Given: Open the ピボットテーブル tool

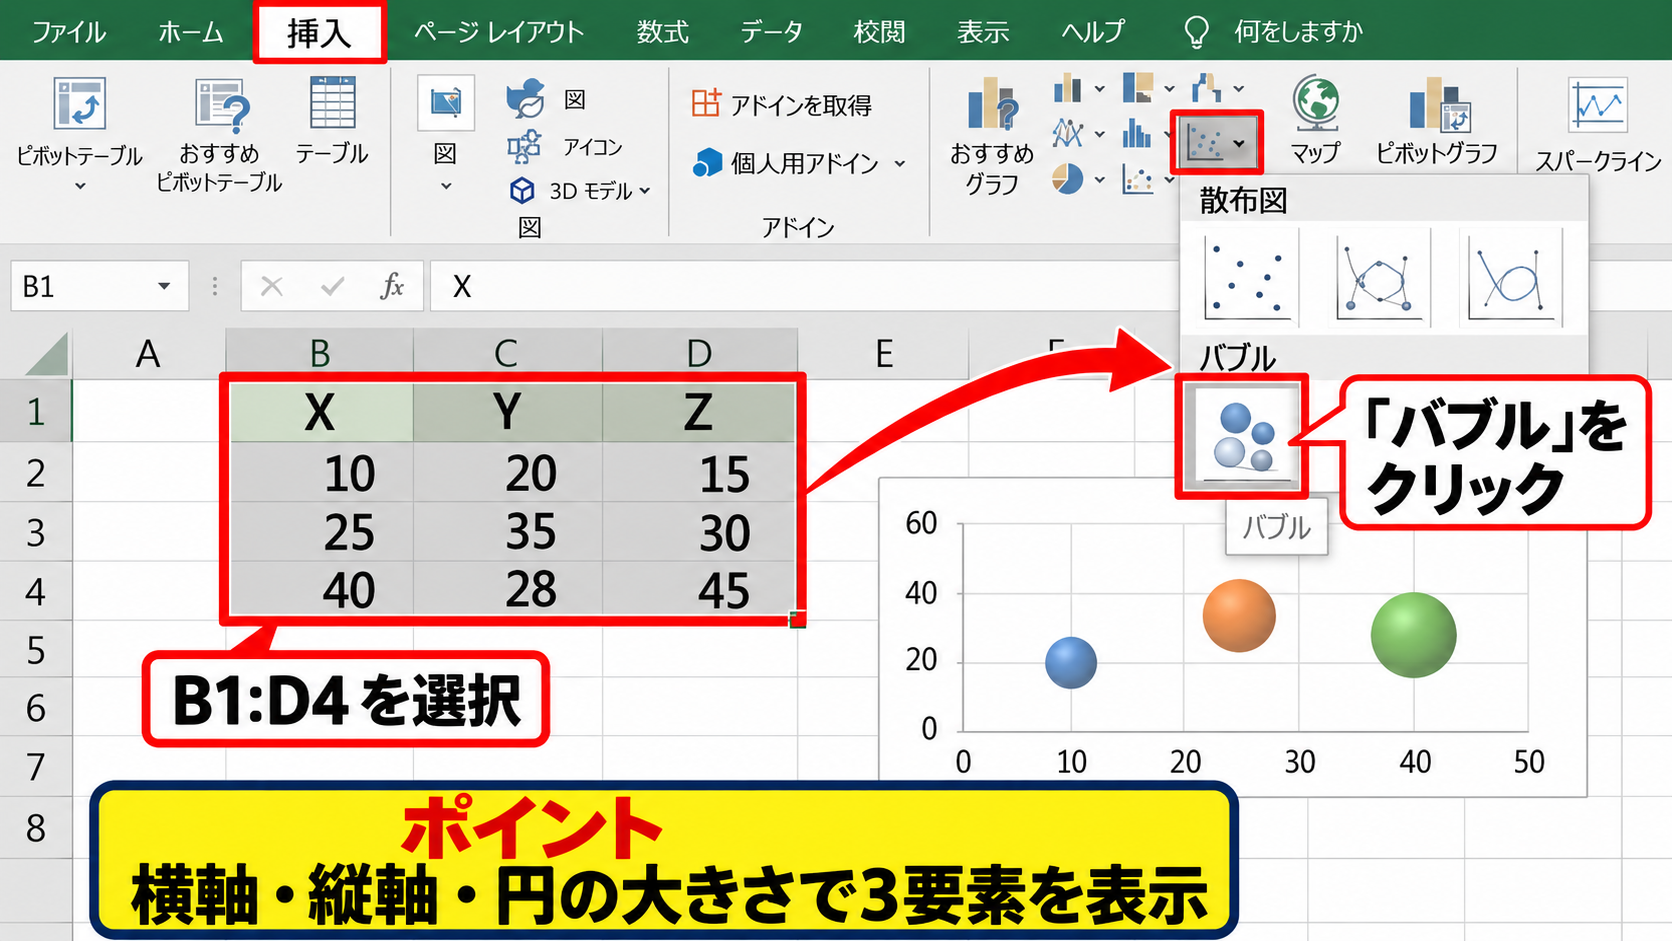Looking at the screenshot, I should click(x=79, y=132).
